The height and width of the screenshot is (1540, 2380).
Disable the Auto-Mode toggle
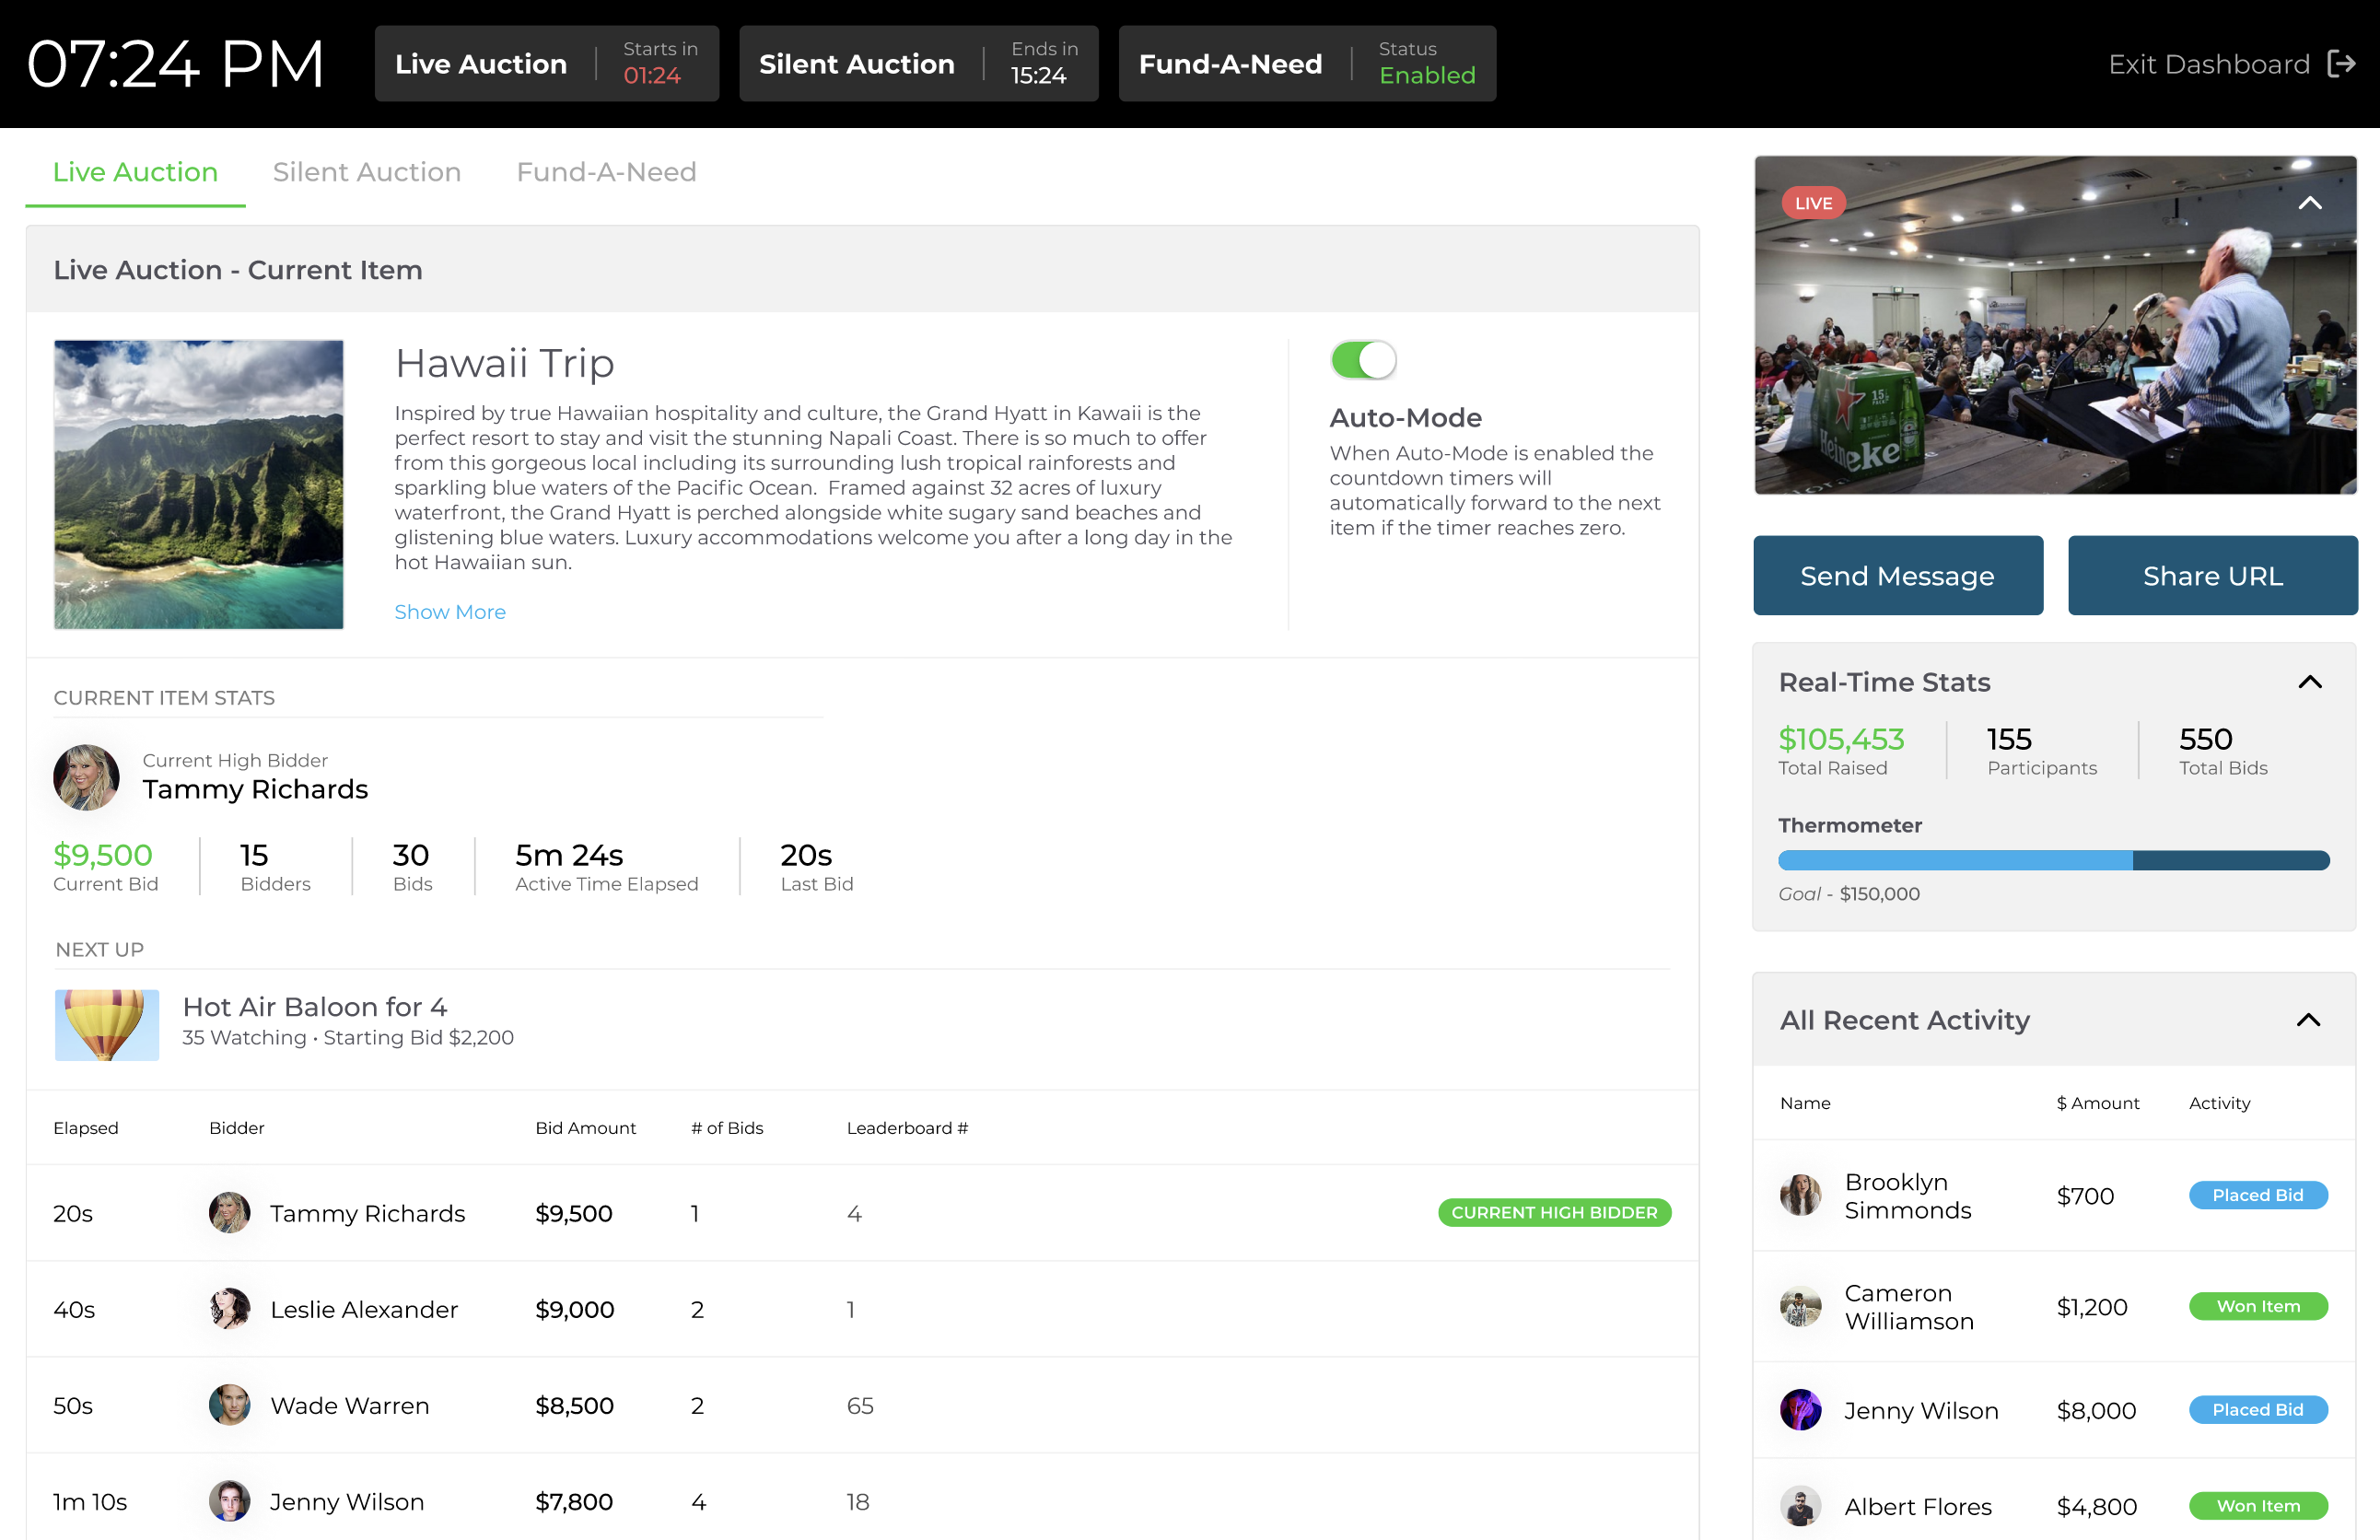1363,360
